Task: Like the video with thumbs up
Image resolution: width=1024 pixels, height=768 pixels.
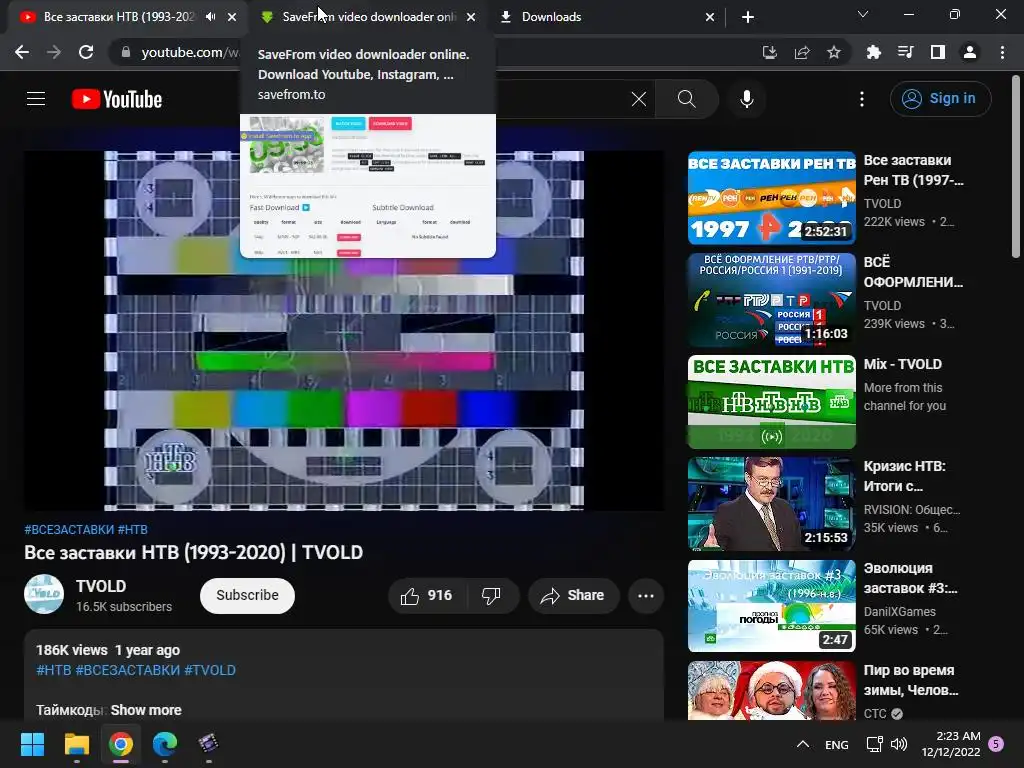Action: coord(427,596)
